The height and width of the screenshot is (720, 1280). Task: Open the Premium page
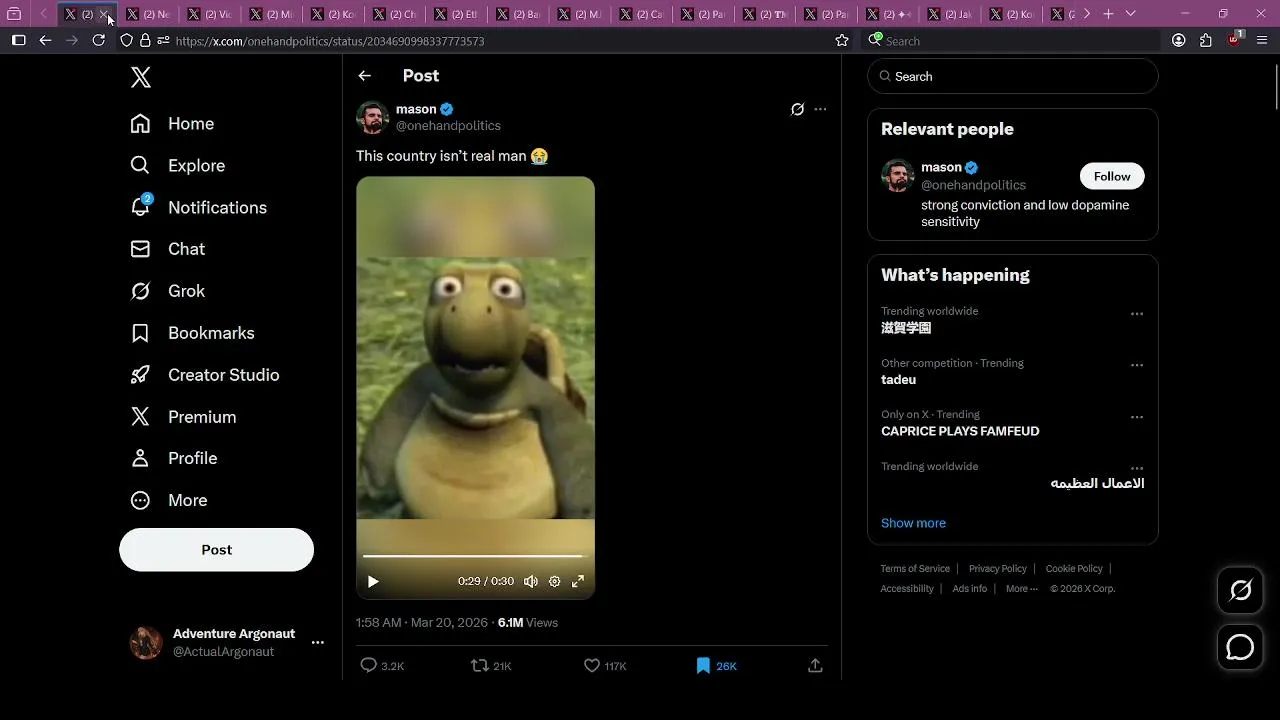coord(183,417)
